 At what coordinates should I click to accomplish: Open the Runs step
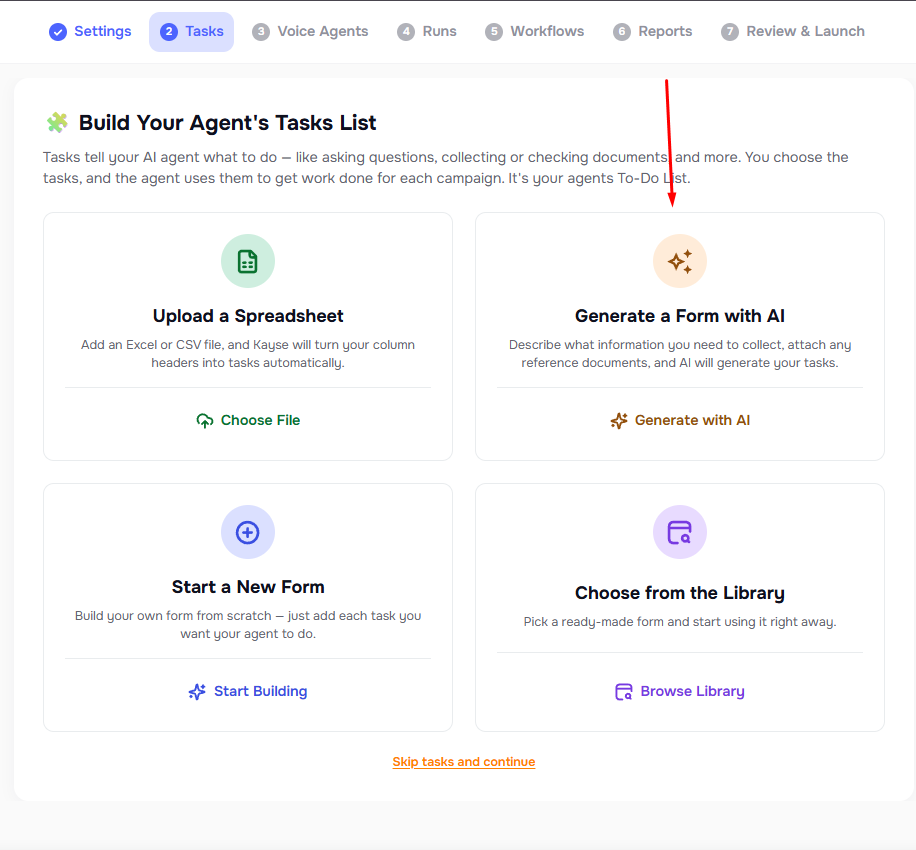tap(427, 31)
